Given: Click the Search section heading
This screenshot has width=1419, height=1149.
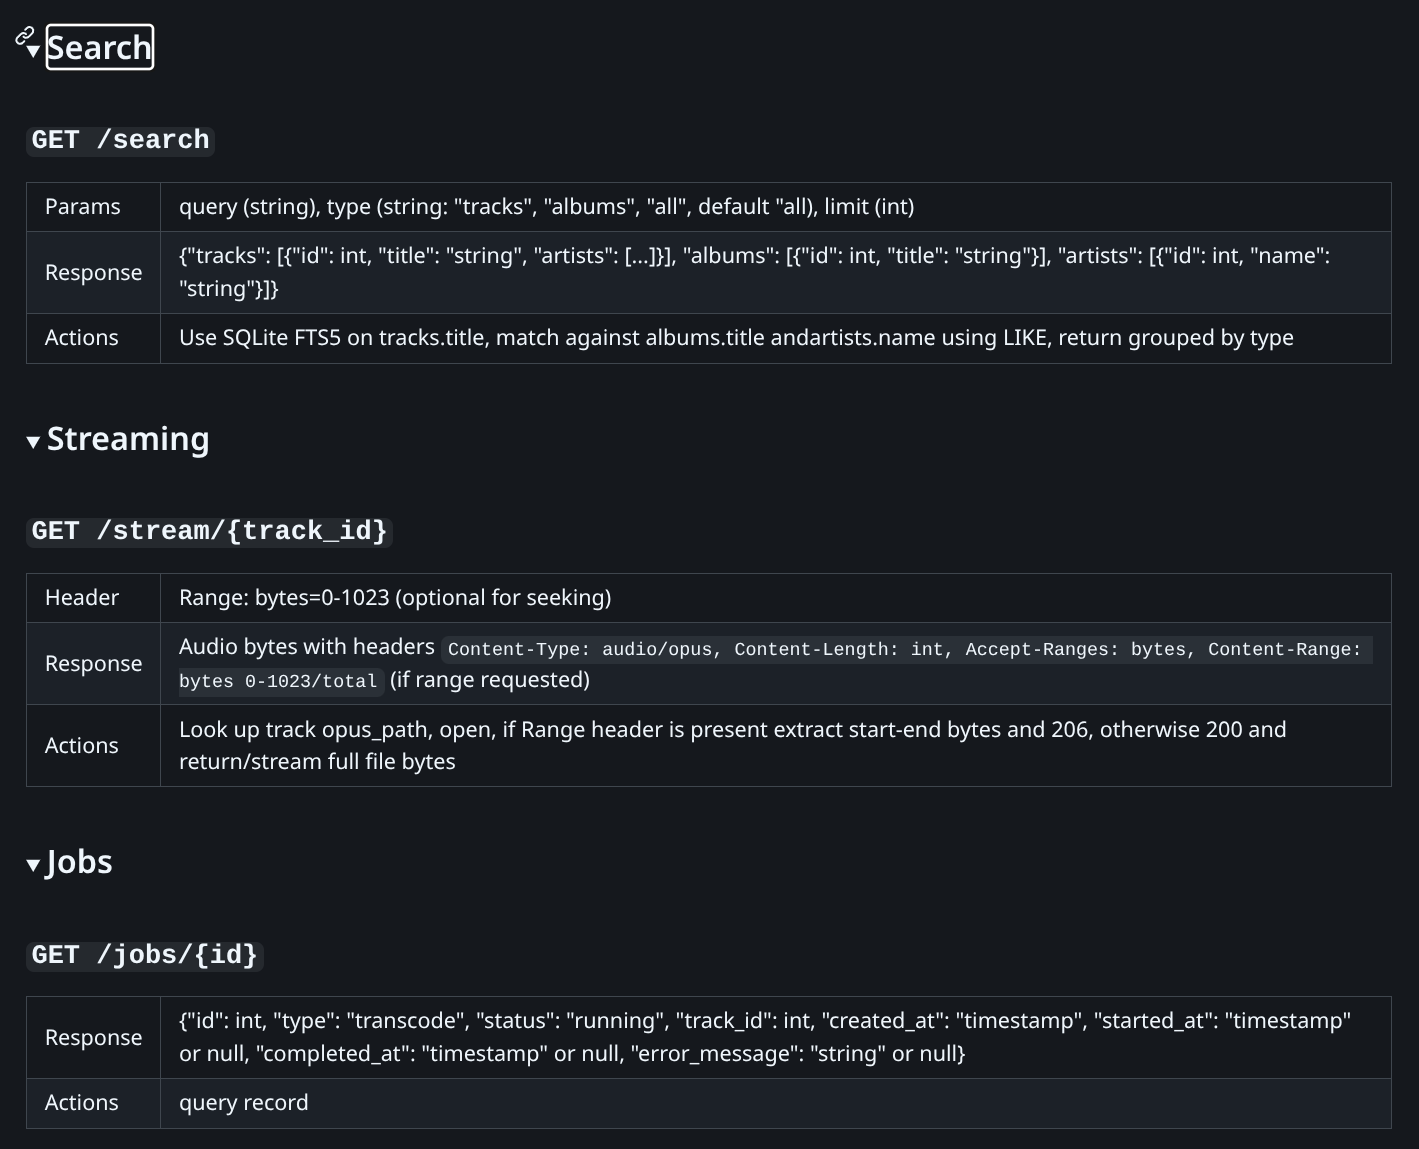Looking at the screenshot, I should [x=99, y=47].
